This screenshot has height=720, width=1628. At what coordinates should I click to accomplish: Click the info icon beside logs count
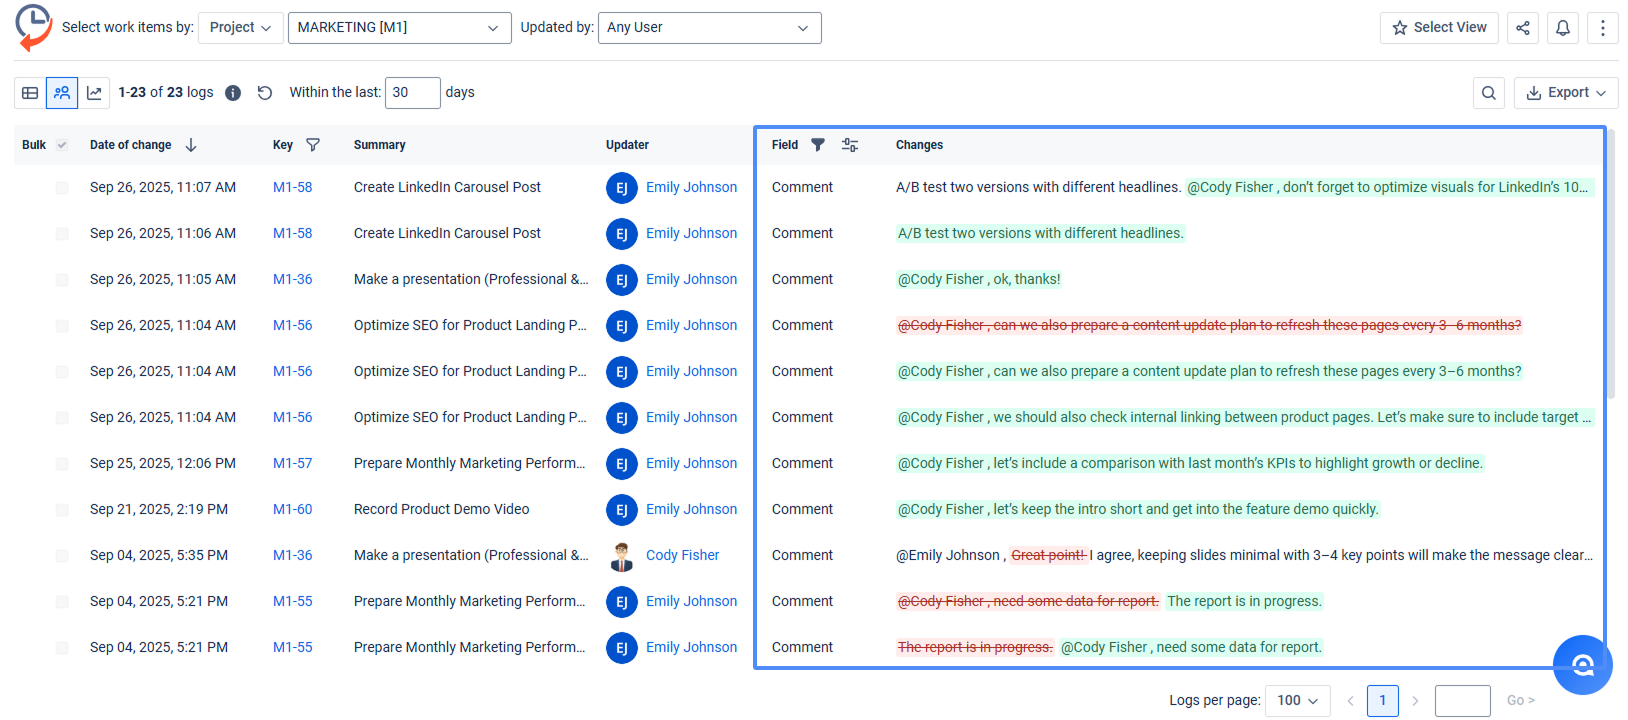coord(233,93)
